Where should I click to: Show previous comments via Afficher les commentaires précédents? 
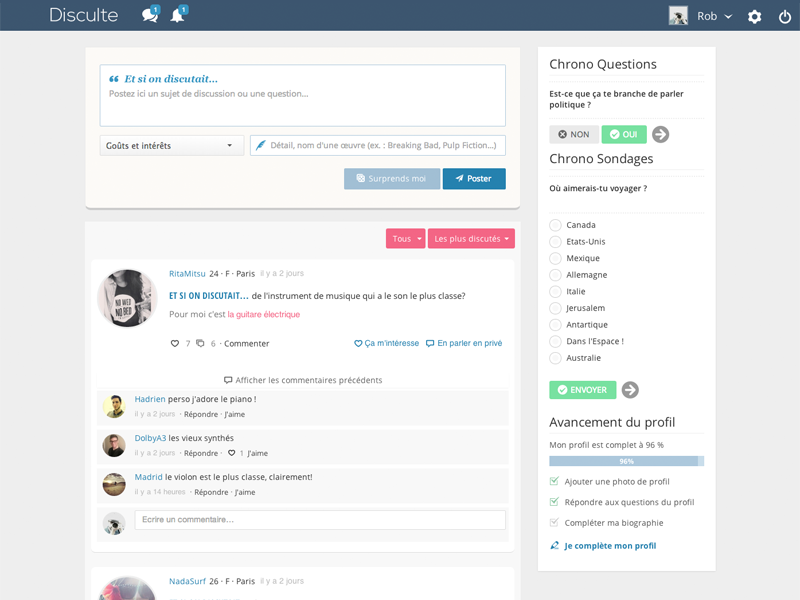[x=303, y=380]
